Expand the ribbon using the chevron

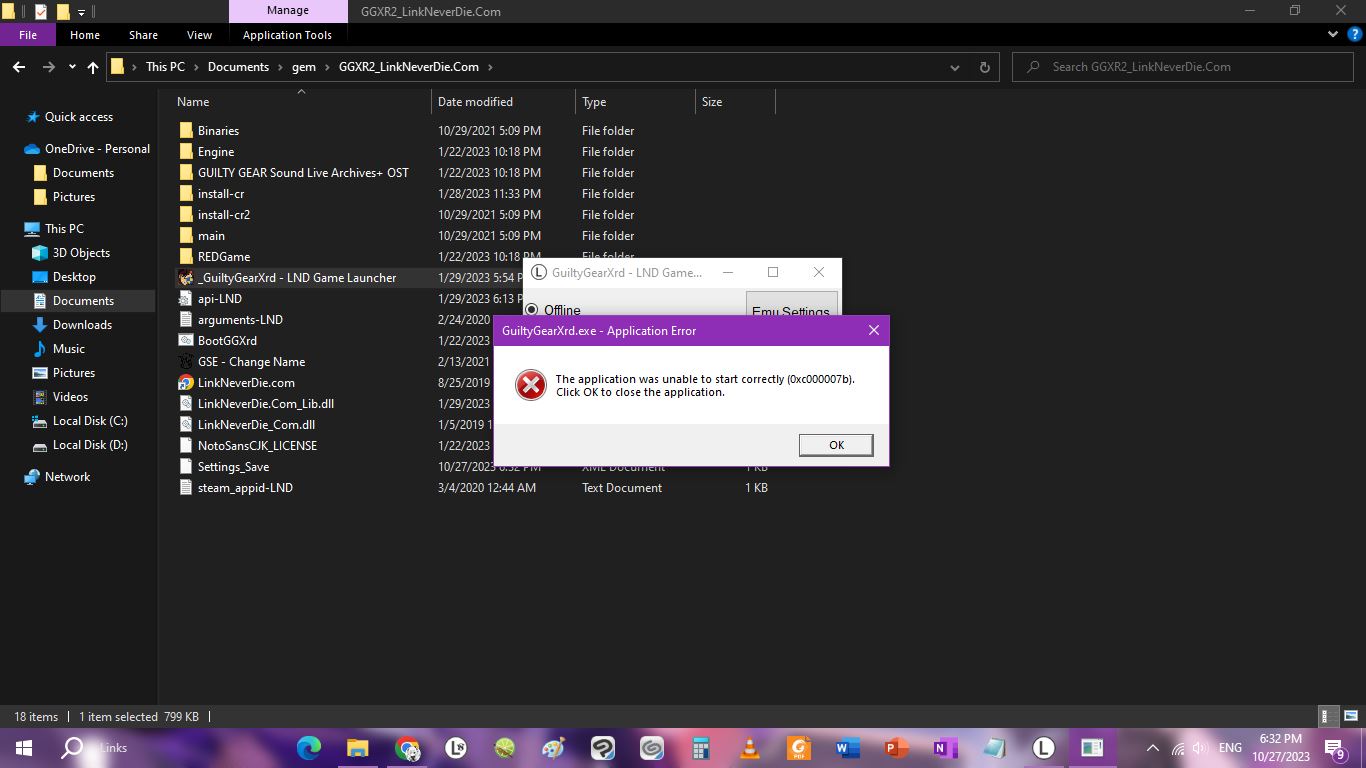tap(1332, 35)
